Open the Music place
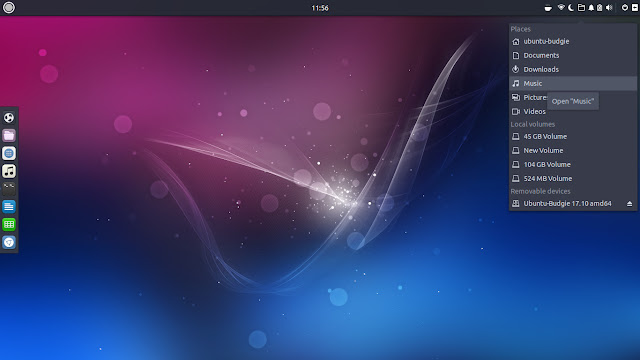The image size is (640, 360). [x=573, y=83]
